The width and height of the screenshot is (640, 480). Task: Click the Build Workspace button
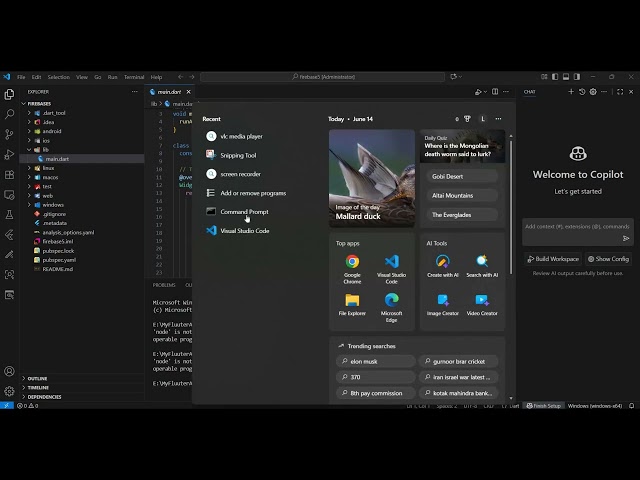pyautogui.click(x=553, y=259)
